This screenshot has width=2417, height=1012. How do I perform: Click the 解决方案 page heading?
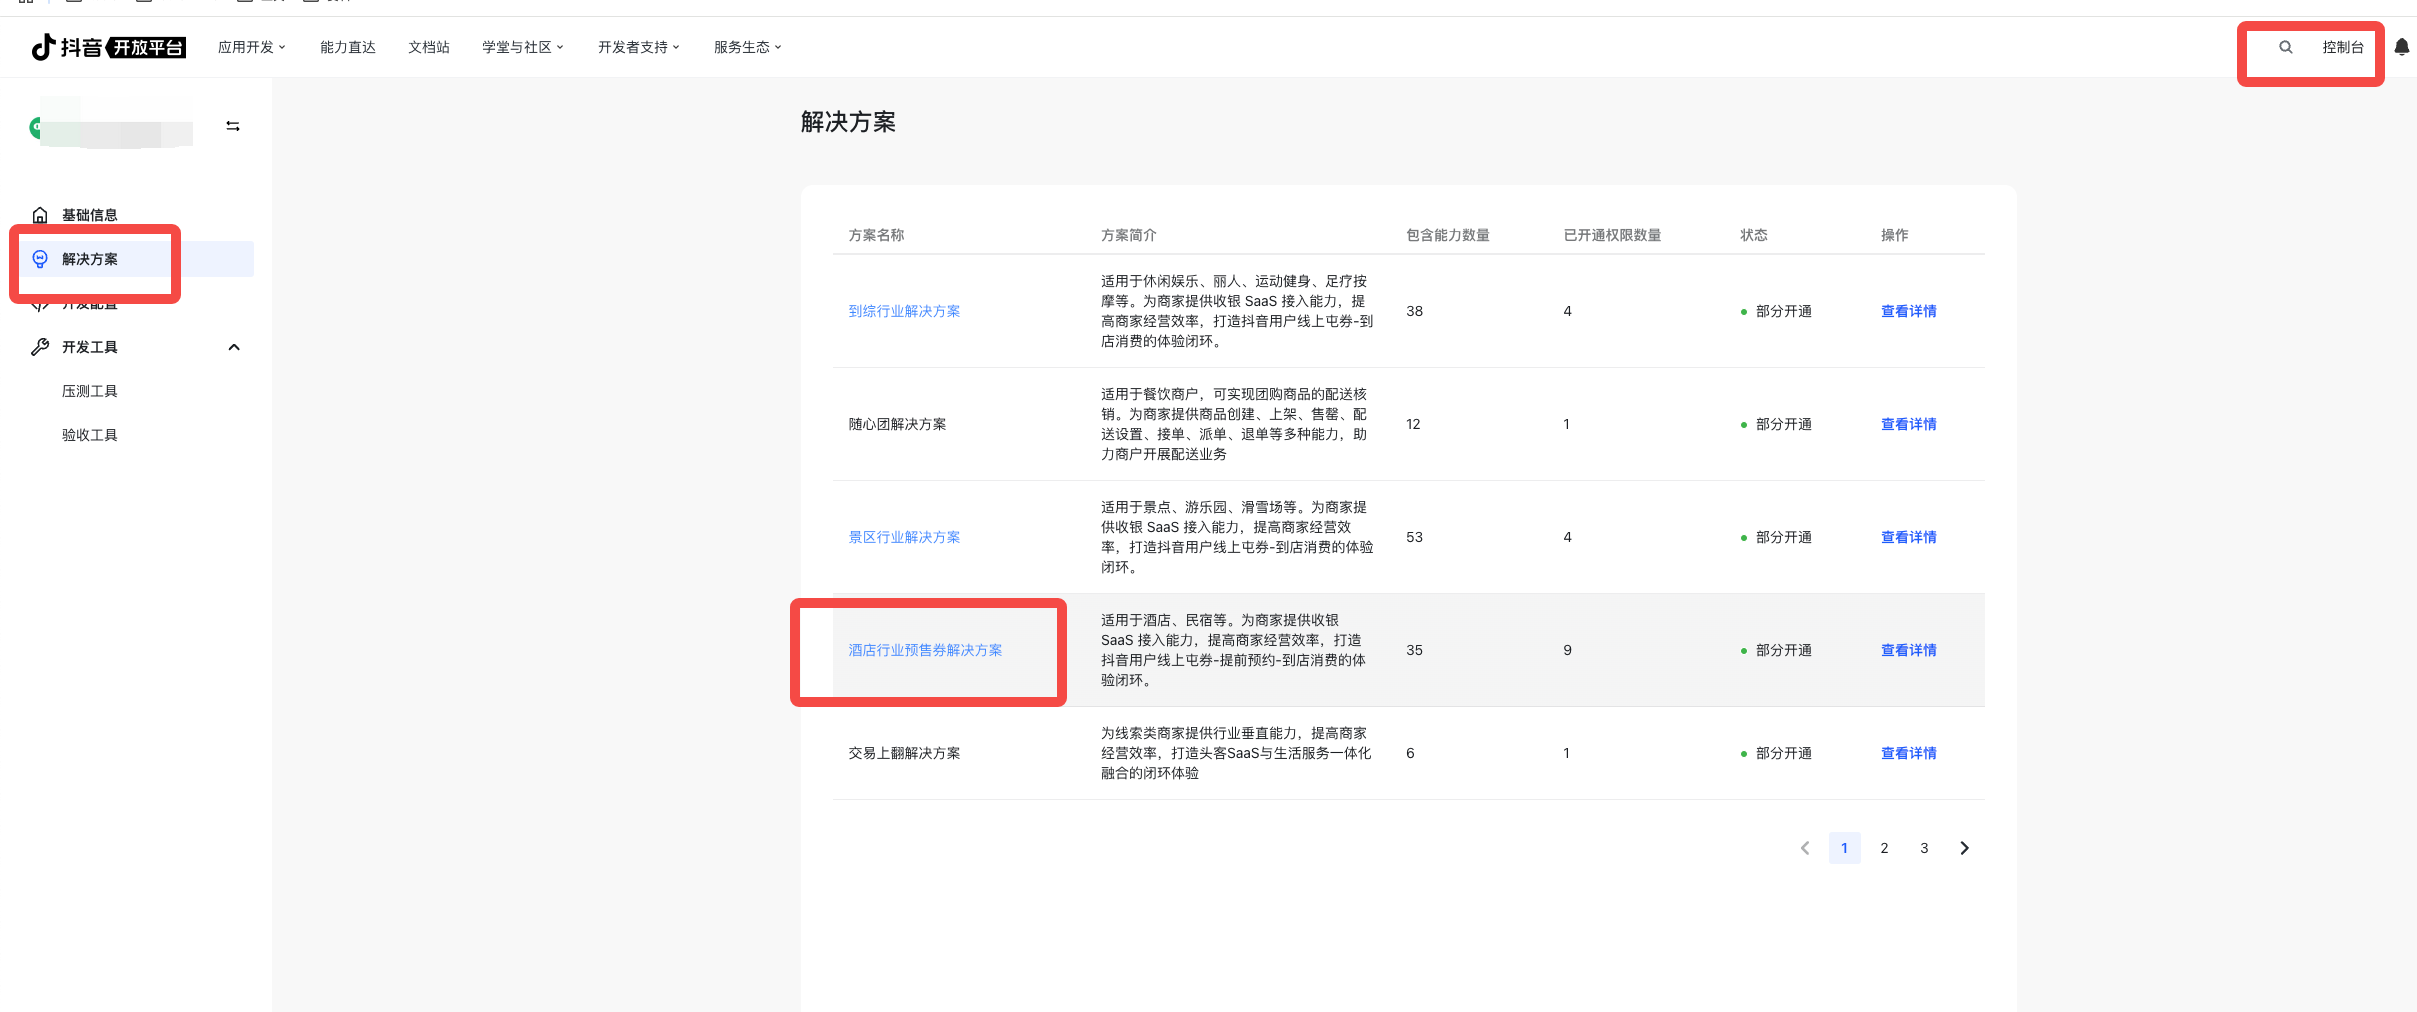point(848,122)
